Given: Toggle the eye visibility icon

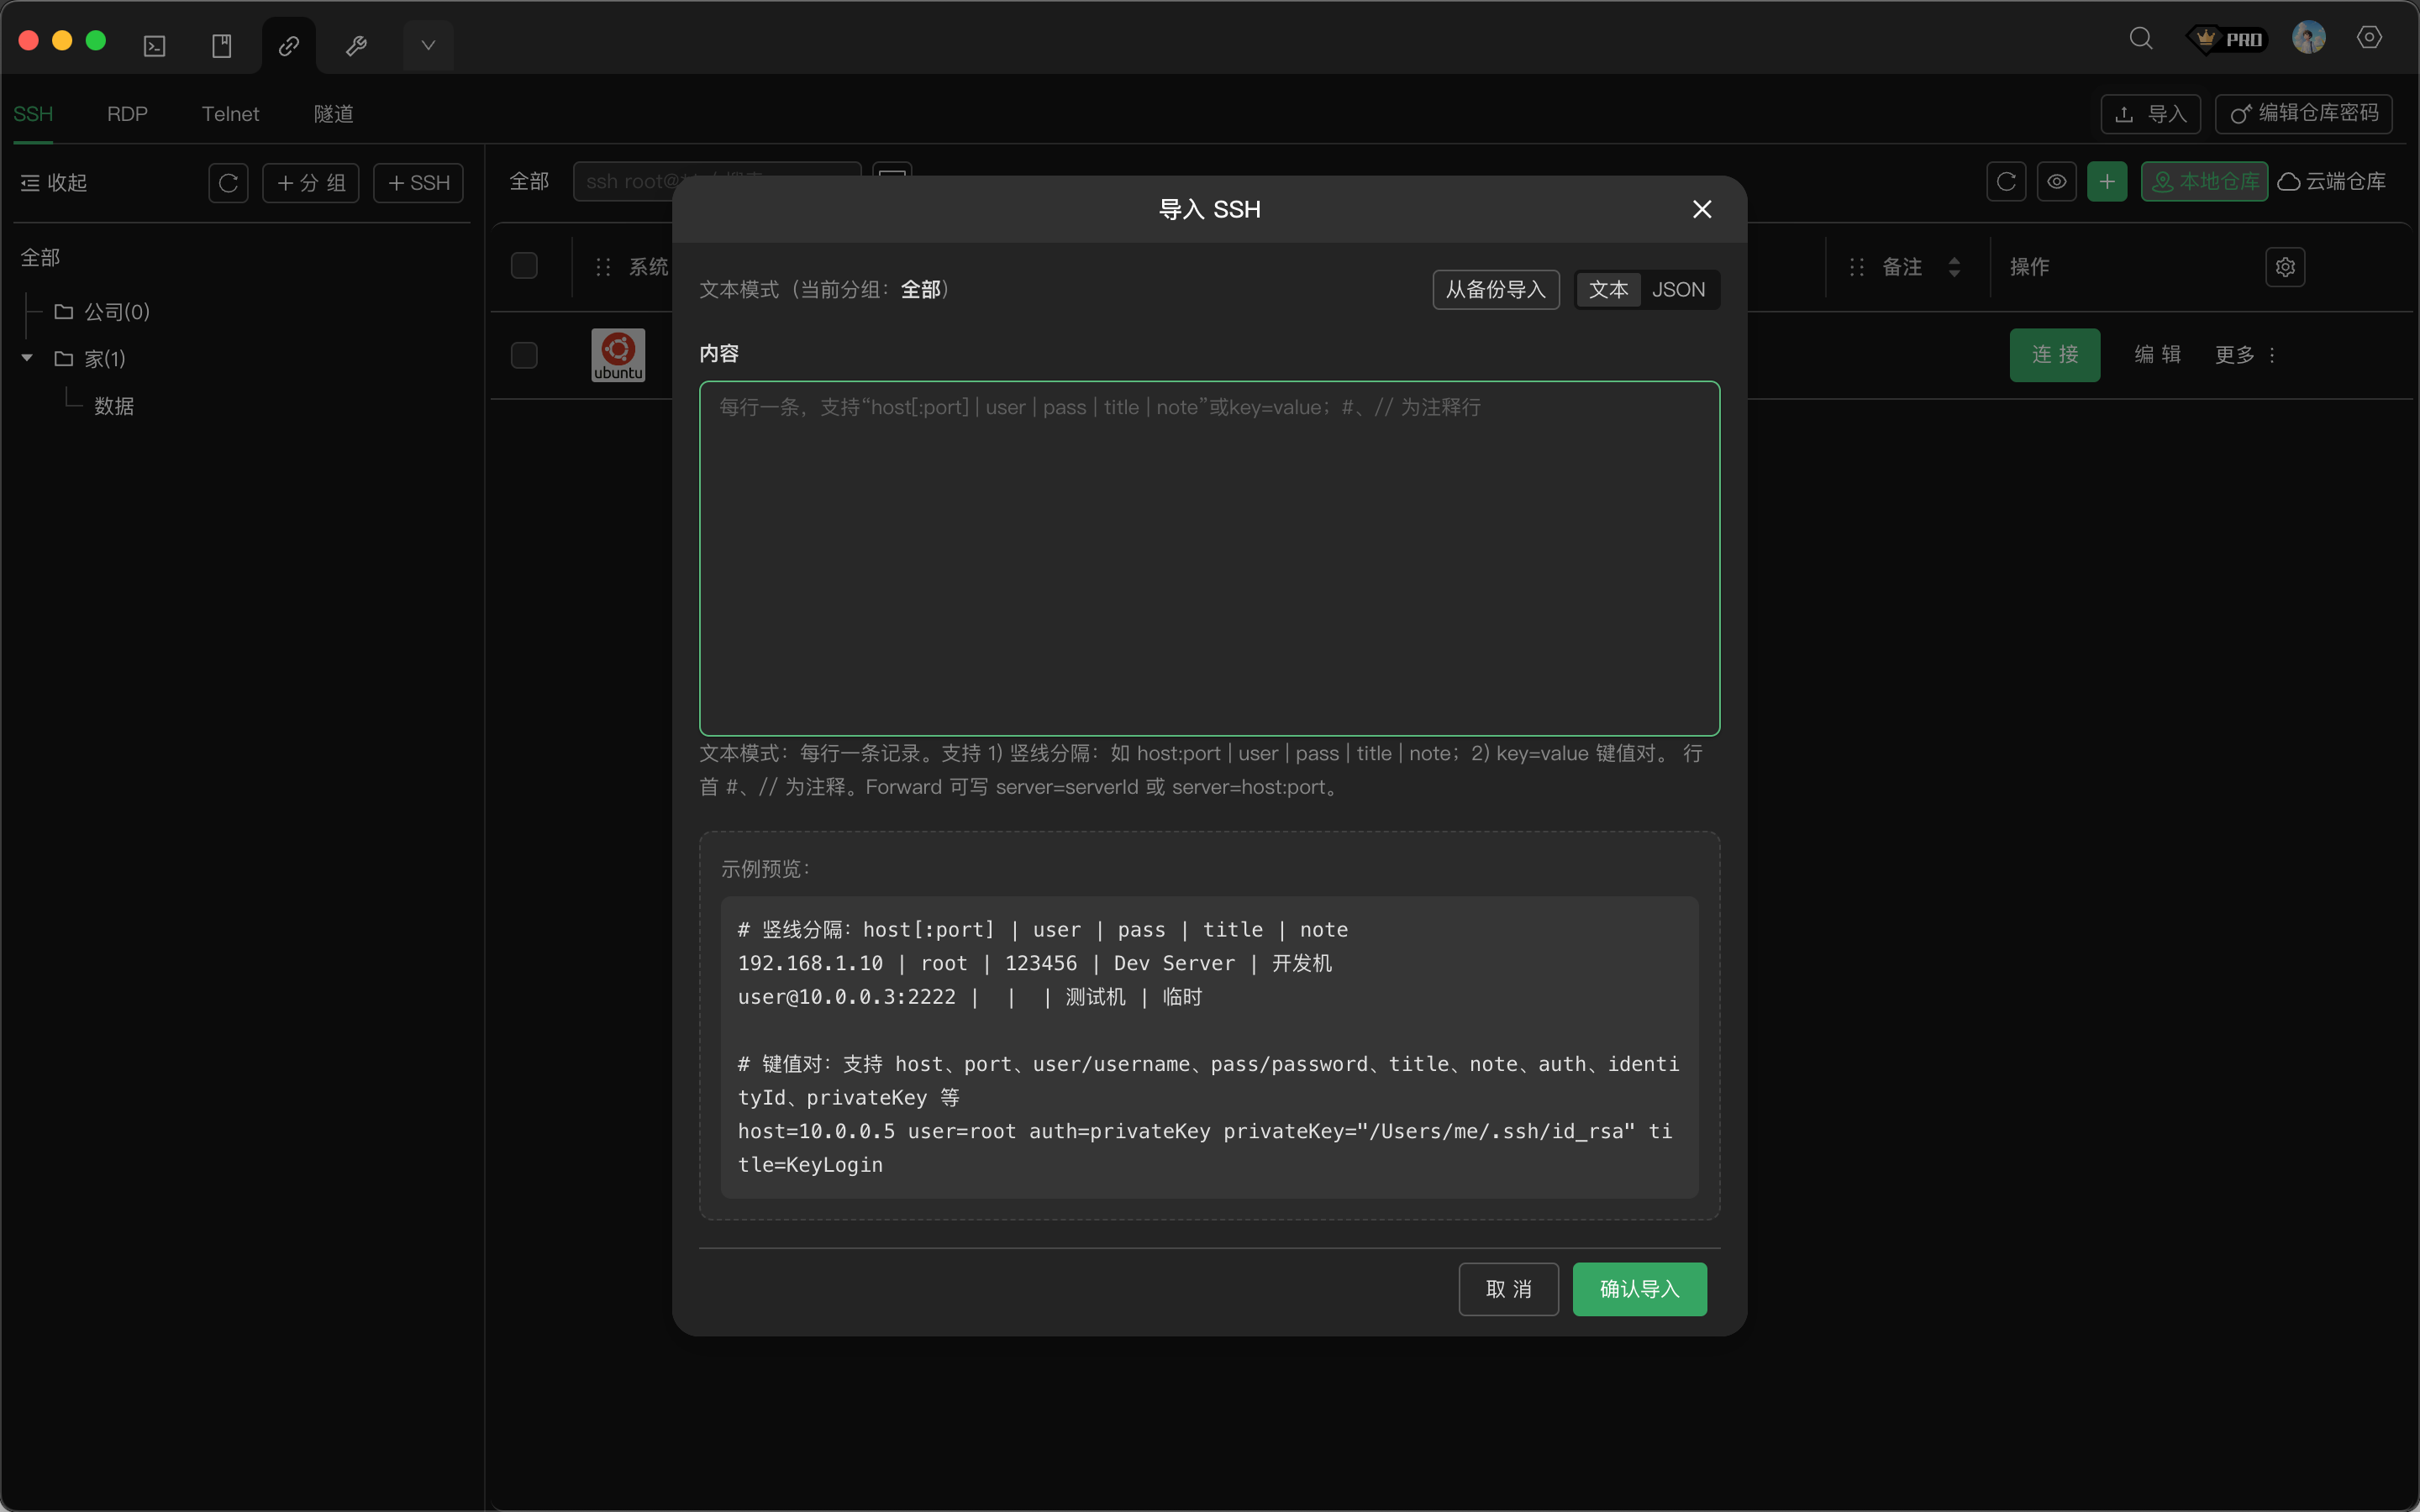Looking at the screenshot, I should pyautogui.click(x=2057, y=182).
